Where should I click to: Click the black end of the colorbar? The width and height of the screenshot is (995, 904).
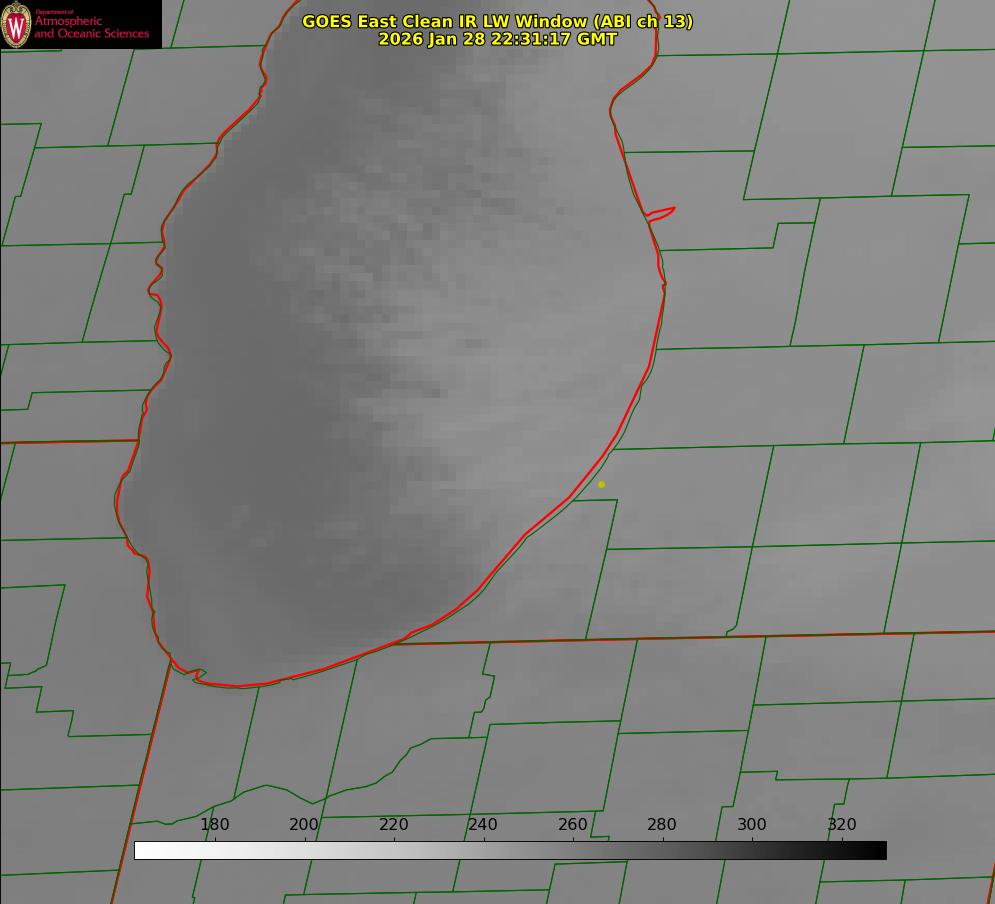[x=879, y=850]
